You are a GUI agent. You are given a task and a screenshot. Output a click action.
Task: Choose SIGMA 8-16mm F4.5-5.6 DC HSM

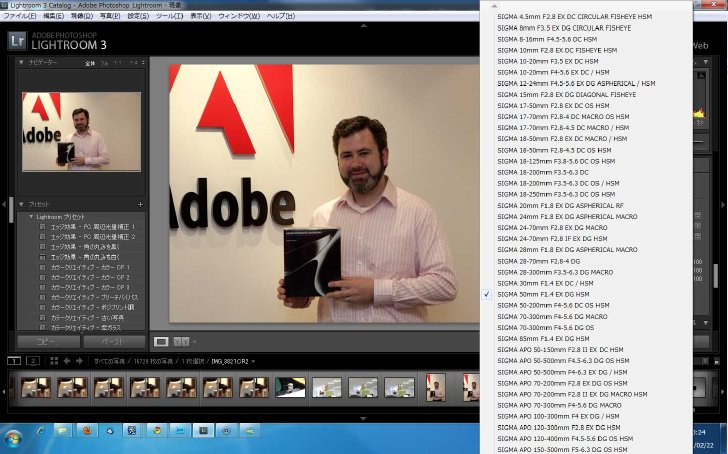pyautogui.click(x=547, y=39)
